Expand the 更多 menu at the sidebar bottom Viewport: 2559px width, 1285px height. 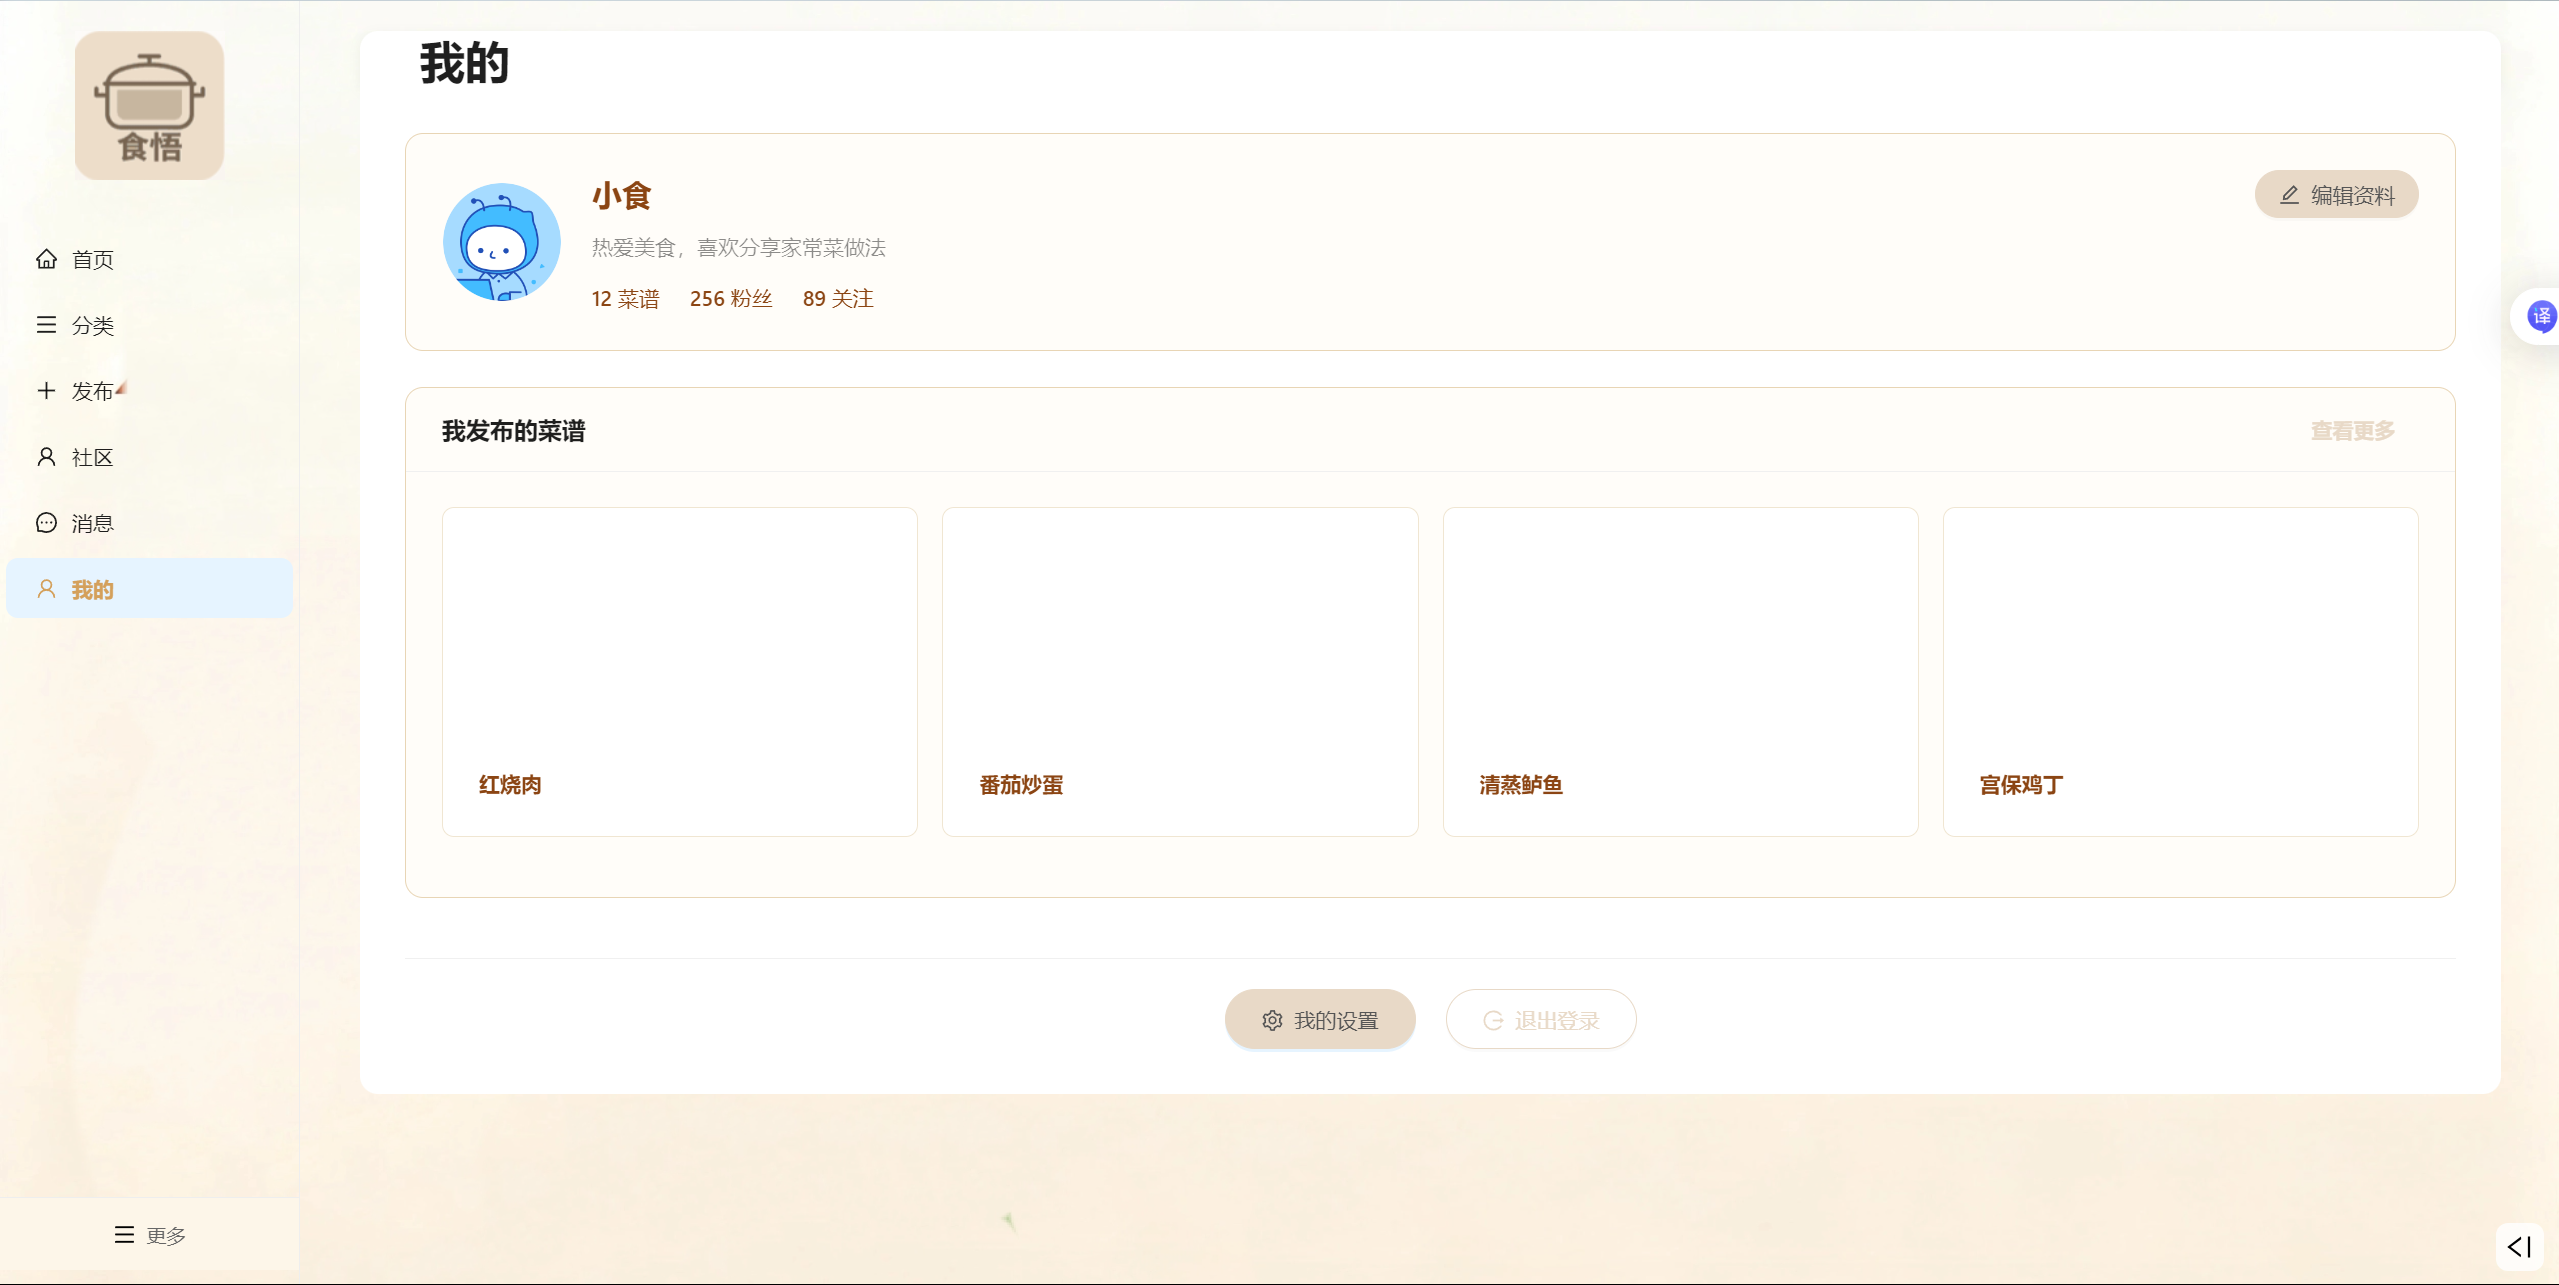(x=149, y=1235)
